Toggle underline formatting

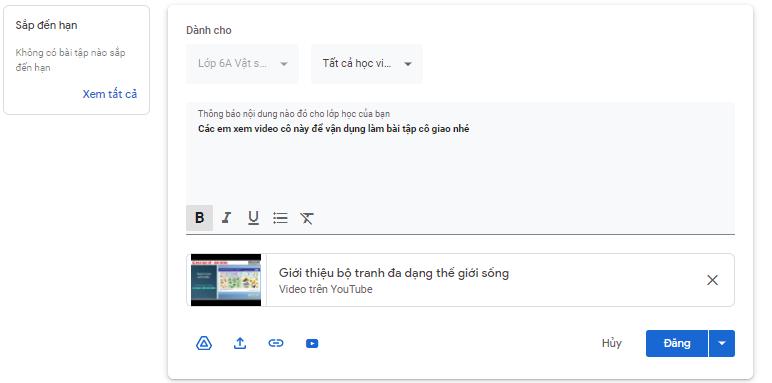(253, 218)
